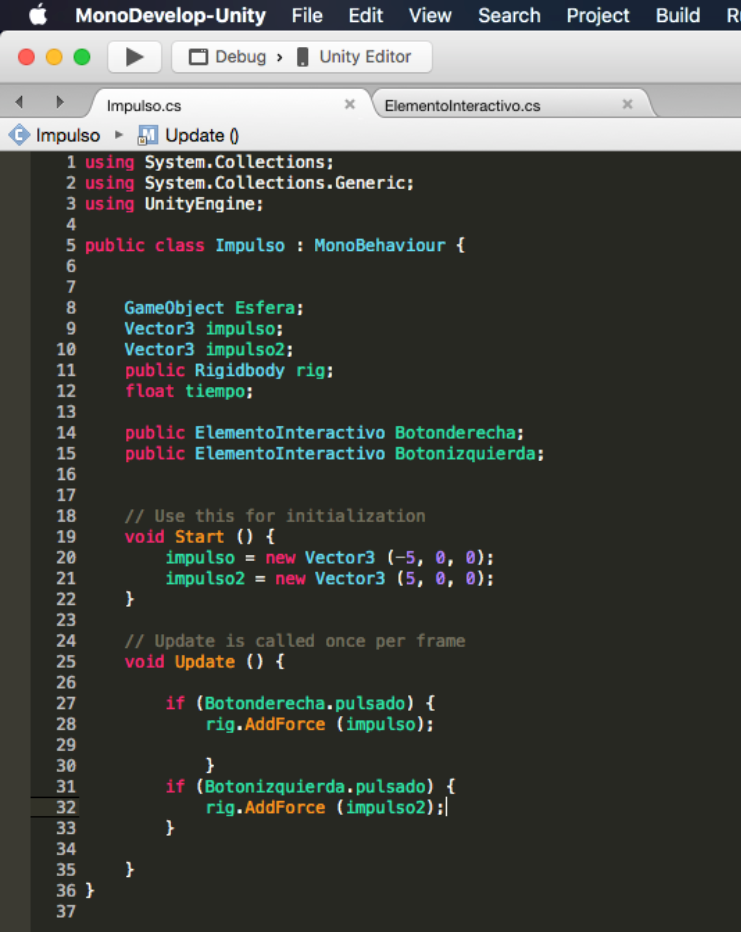Click line number 25 in the gutter
Viewport: 741px width, 932px height.
coord(66,662)
